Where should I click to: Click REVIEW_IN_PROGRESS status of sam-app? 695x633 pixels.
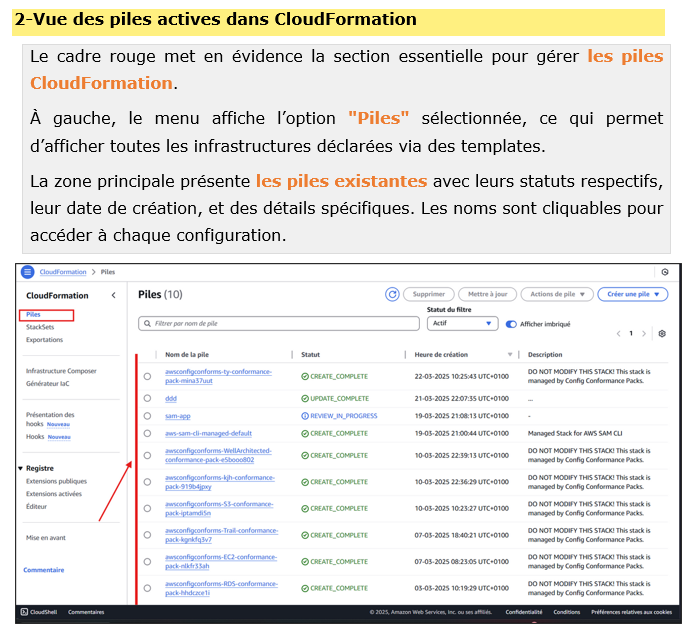coord(340,416)
